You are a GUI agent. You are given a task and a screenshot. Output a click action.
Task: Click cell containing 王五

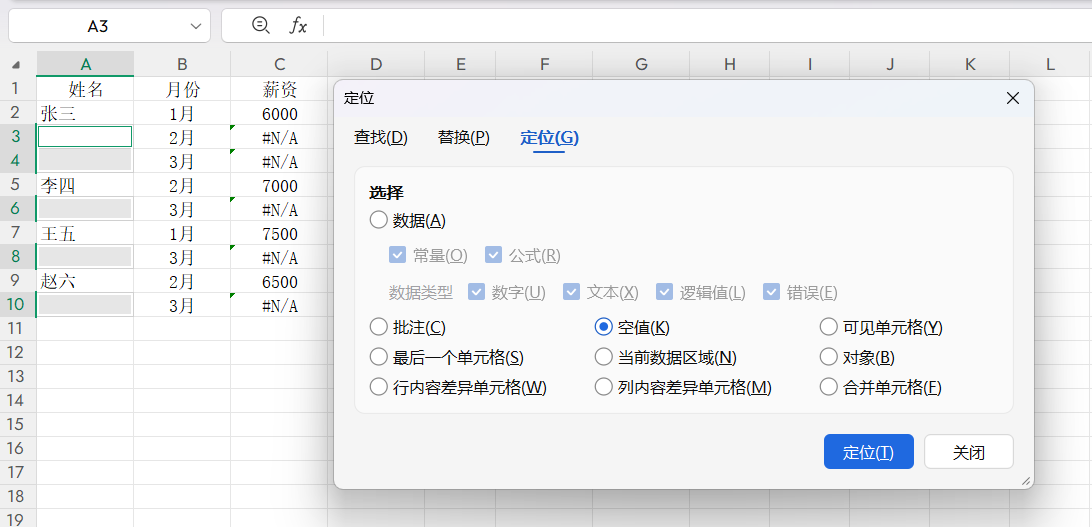pos(85,233)
